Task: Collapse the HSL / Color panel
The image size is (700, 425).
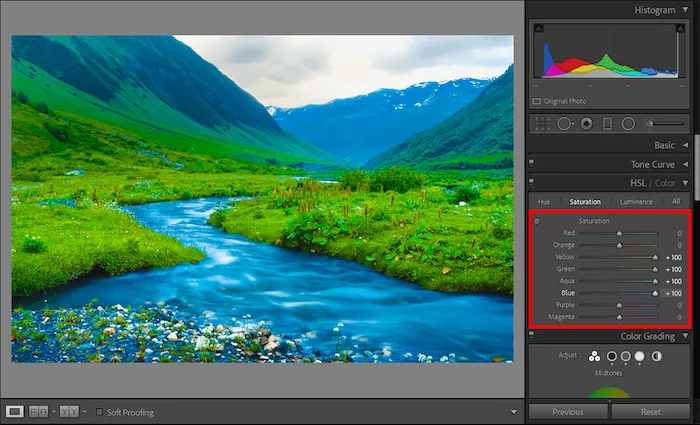Action: point(685,183)
